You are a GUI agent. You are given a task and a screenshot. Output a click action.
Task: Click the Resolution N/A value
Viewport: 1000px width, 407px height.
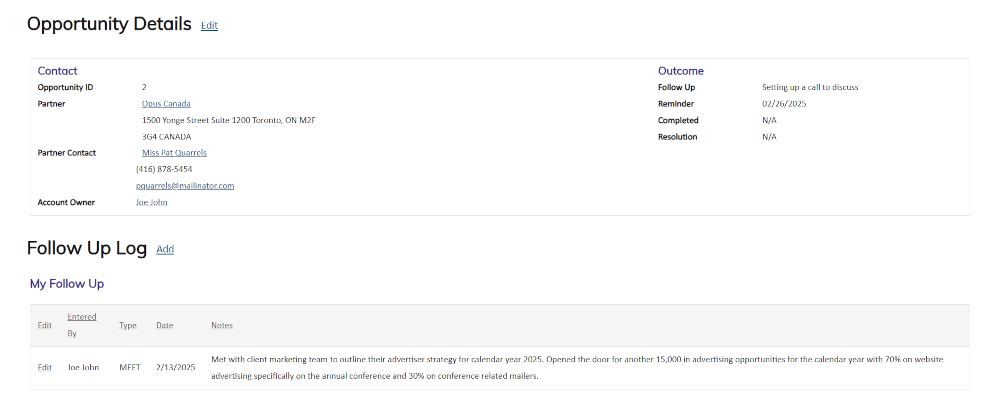(x=769, y=137)
